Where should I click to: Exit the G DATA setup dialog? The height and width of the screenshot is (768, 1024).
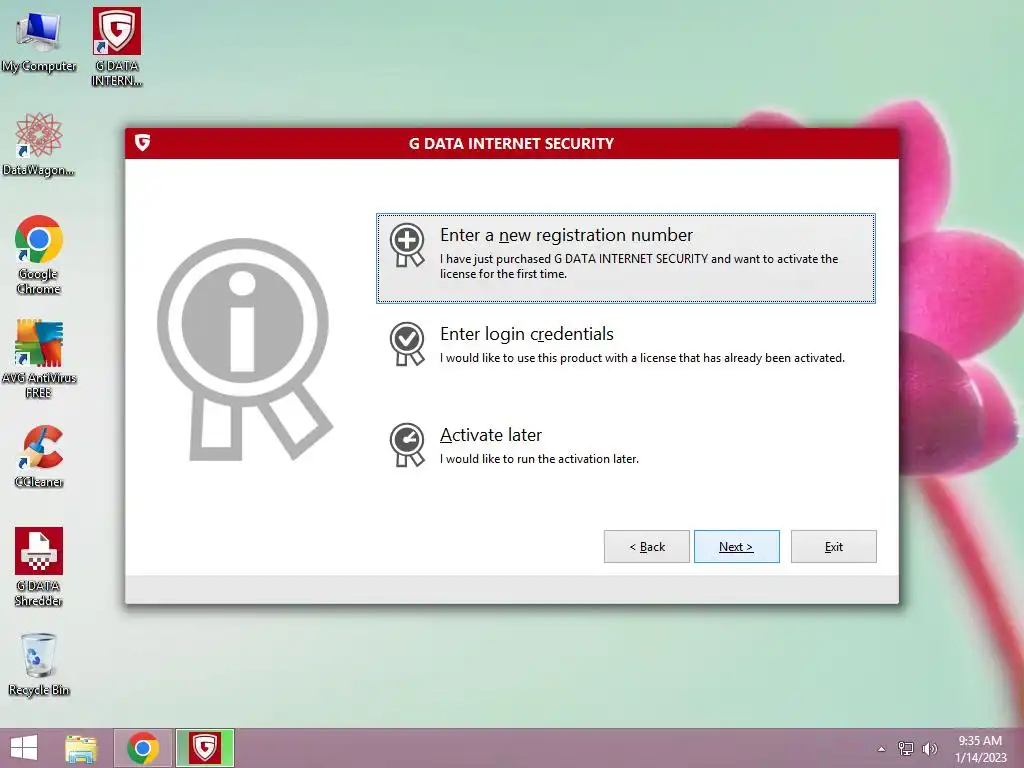pyautogui.click(x=833, y=547)
